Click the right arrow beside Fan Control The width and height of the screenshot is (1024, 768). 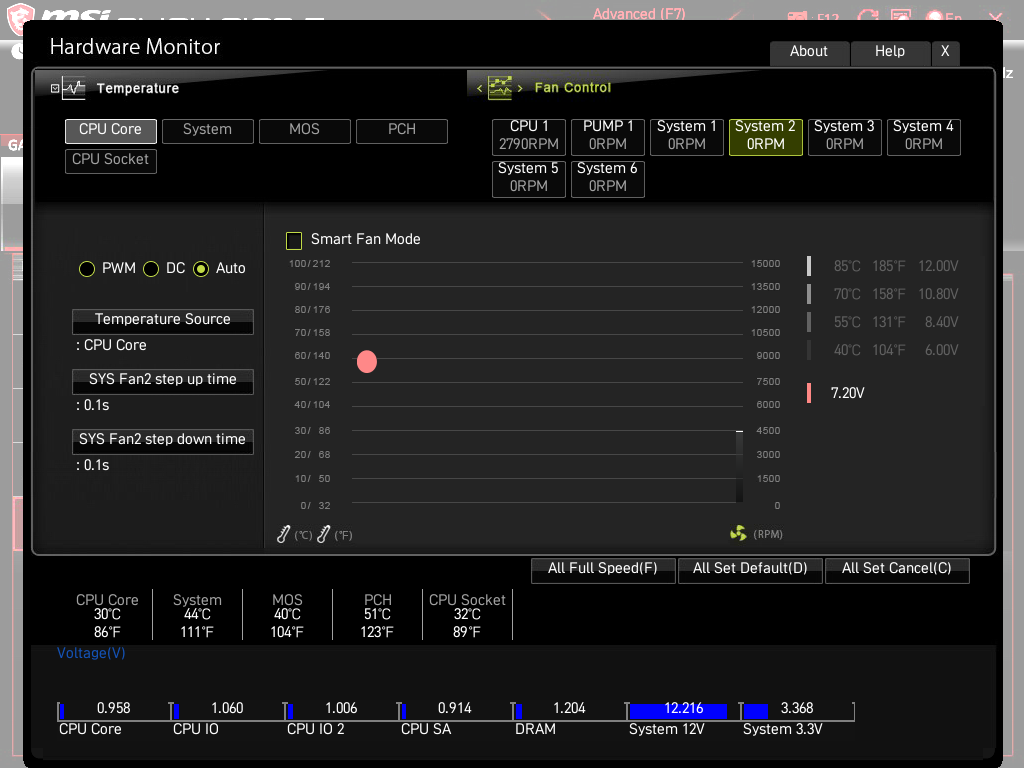coord(520,88)
